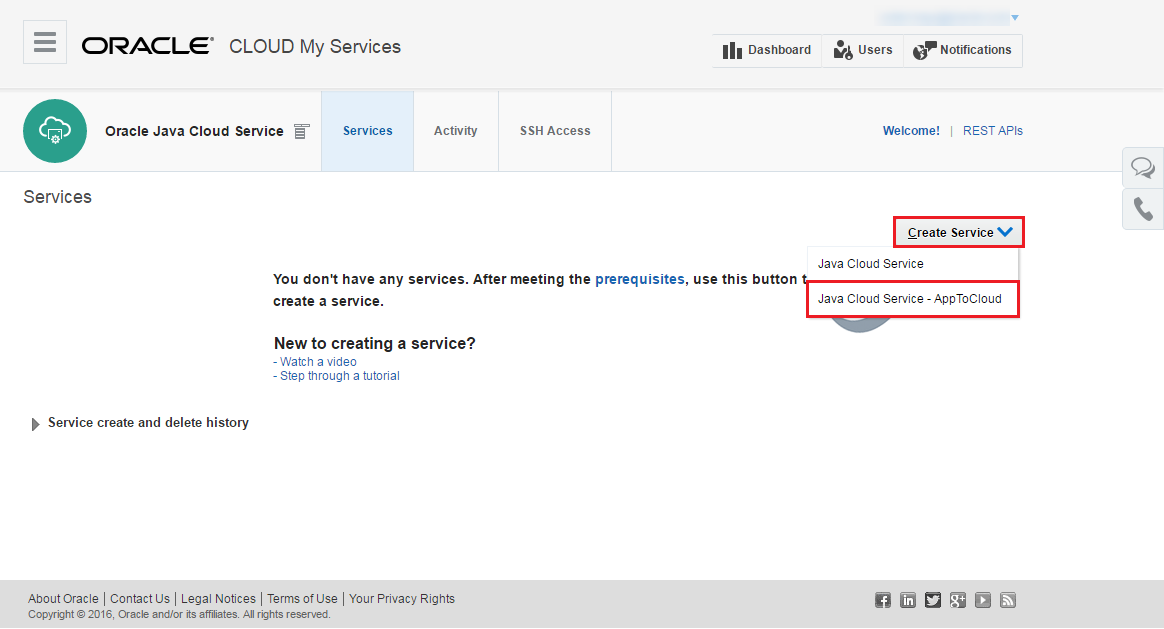Viewport: 1164px width, 629px height.
Task: Open About Oracle footer link
Action: [x=63, y=599]
